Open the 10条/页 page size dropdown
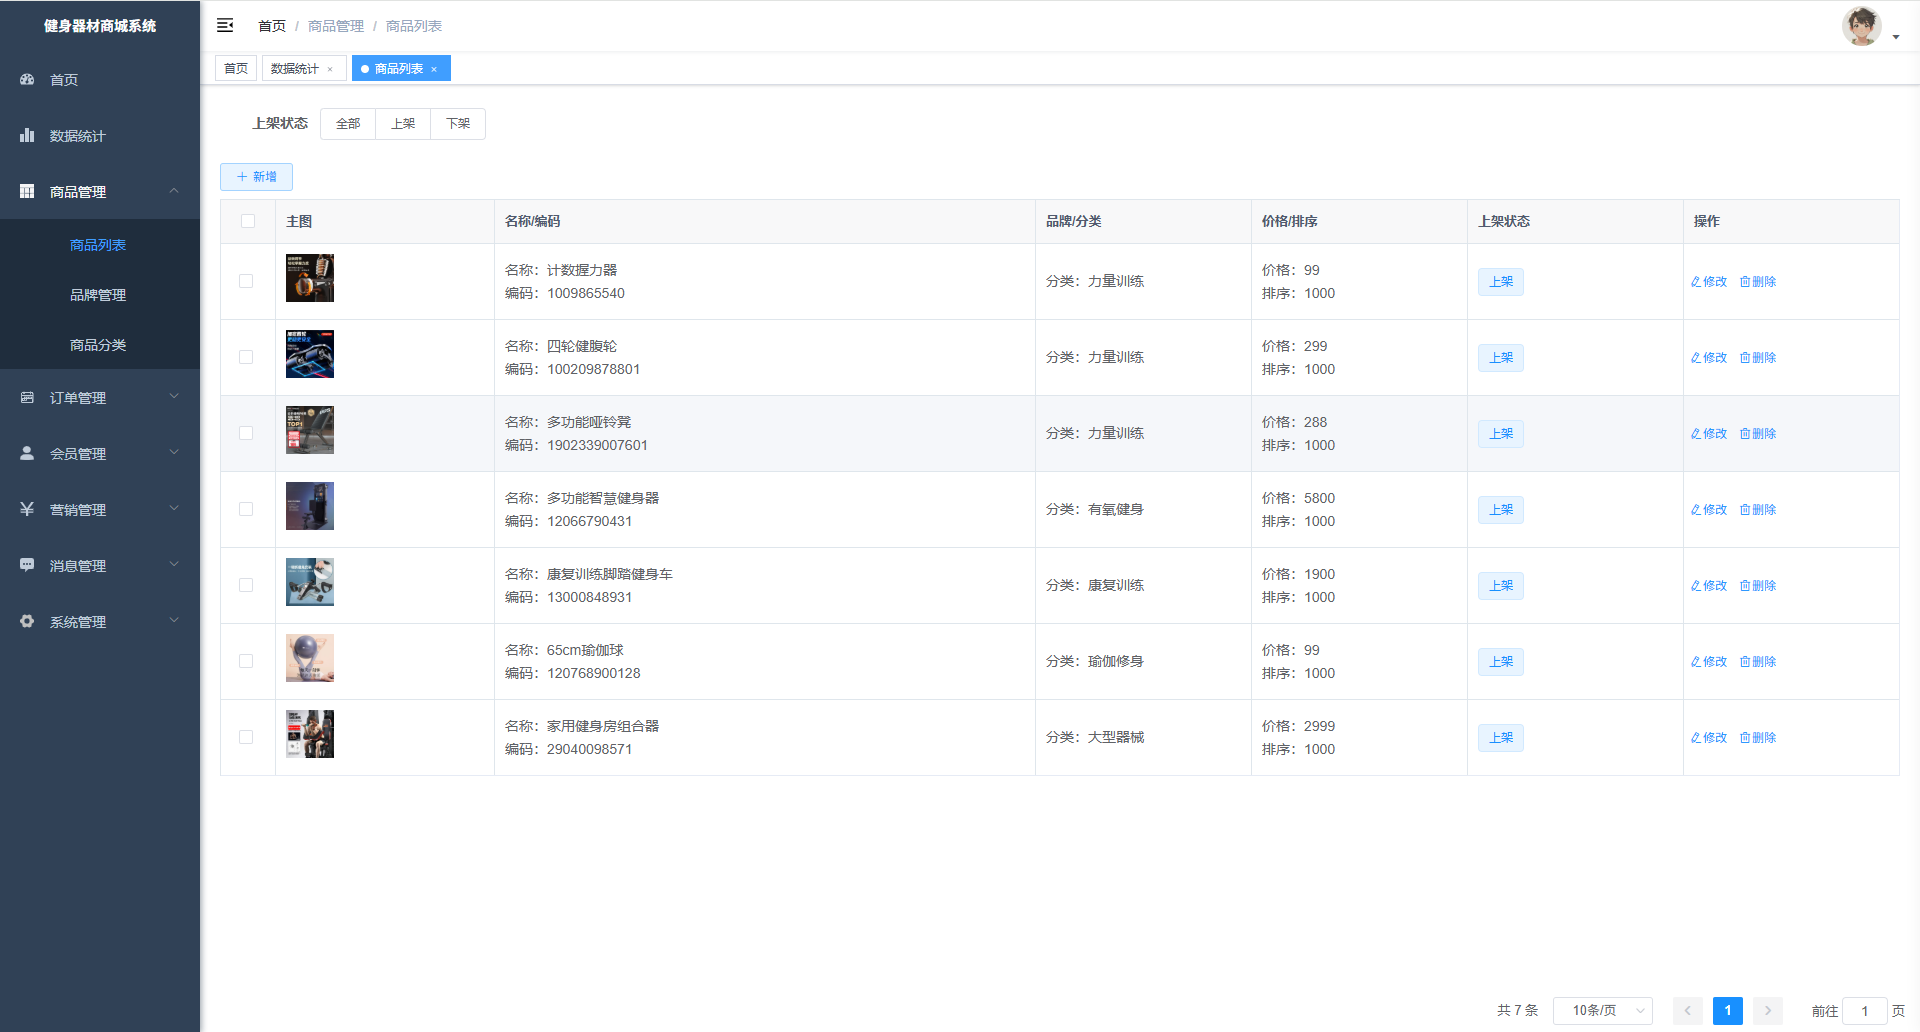 1602,1010
